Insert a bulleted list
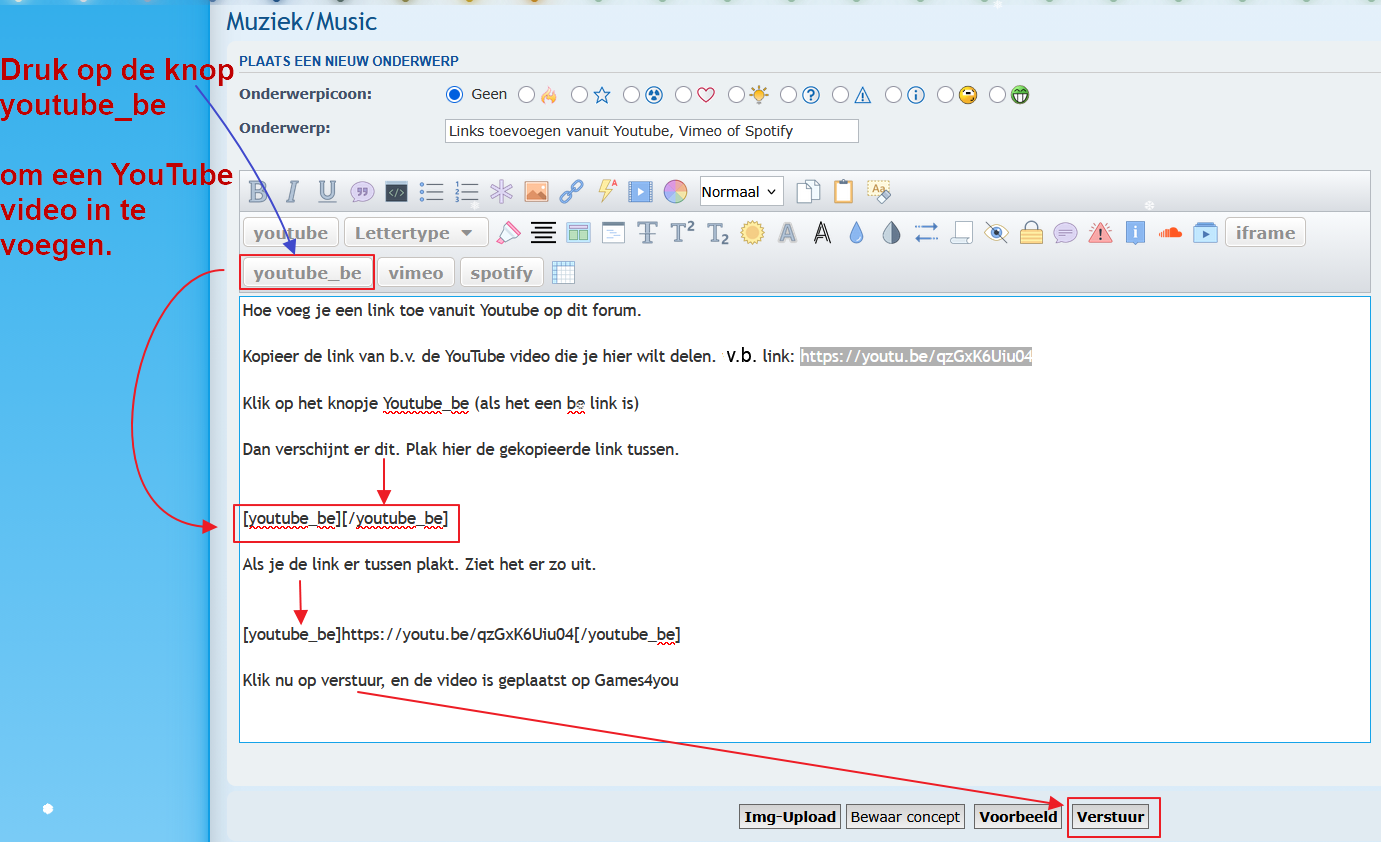Viewport: 1381px width, 842px height. coord(431,191)
